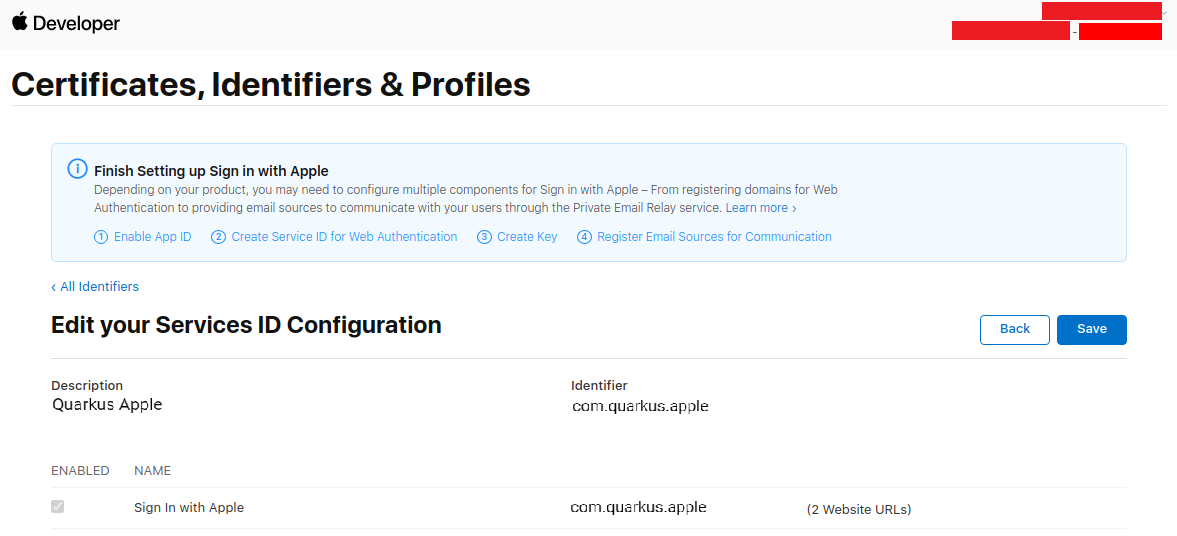This screenshot has width=1177, height=536.
Task: Open the Create Key link
Action: click(527, 236)
